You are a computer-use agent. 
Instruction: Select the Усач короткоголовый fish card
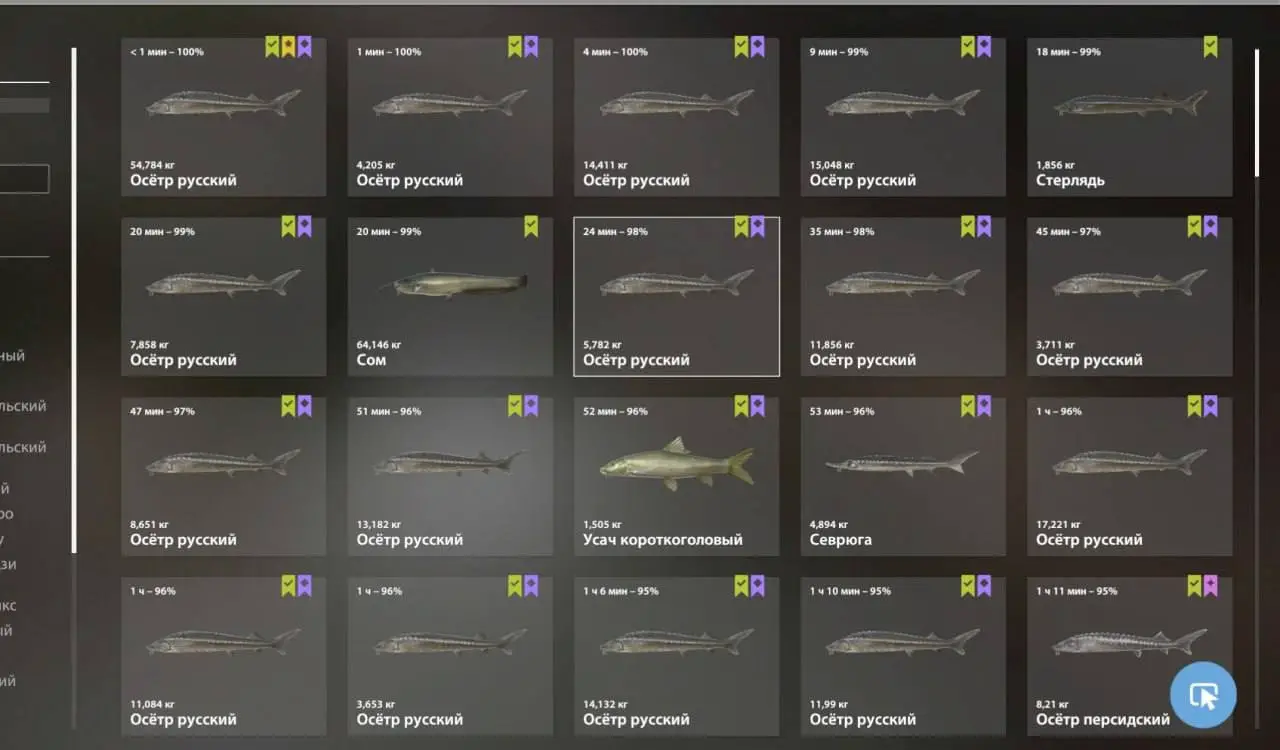coord(677,476)
